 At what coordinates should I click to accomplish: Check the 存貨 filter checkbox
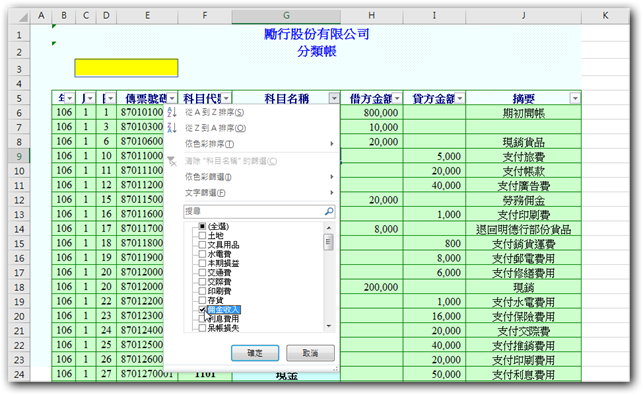[x=202, y=300]
